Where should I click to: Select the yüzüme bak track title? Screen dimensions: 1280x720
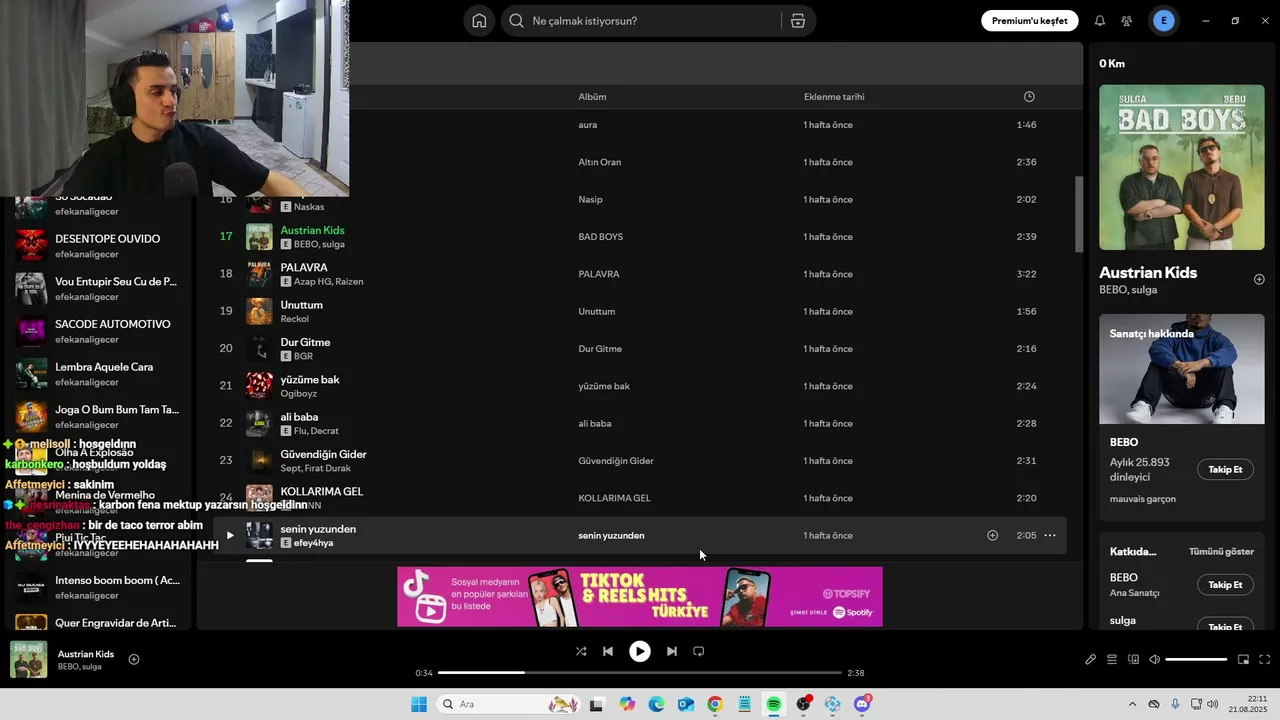point(310,380)
